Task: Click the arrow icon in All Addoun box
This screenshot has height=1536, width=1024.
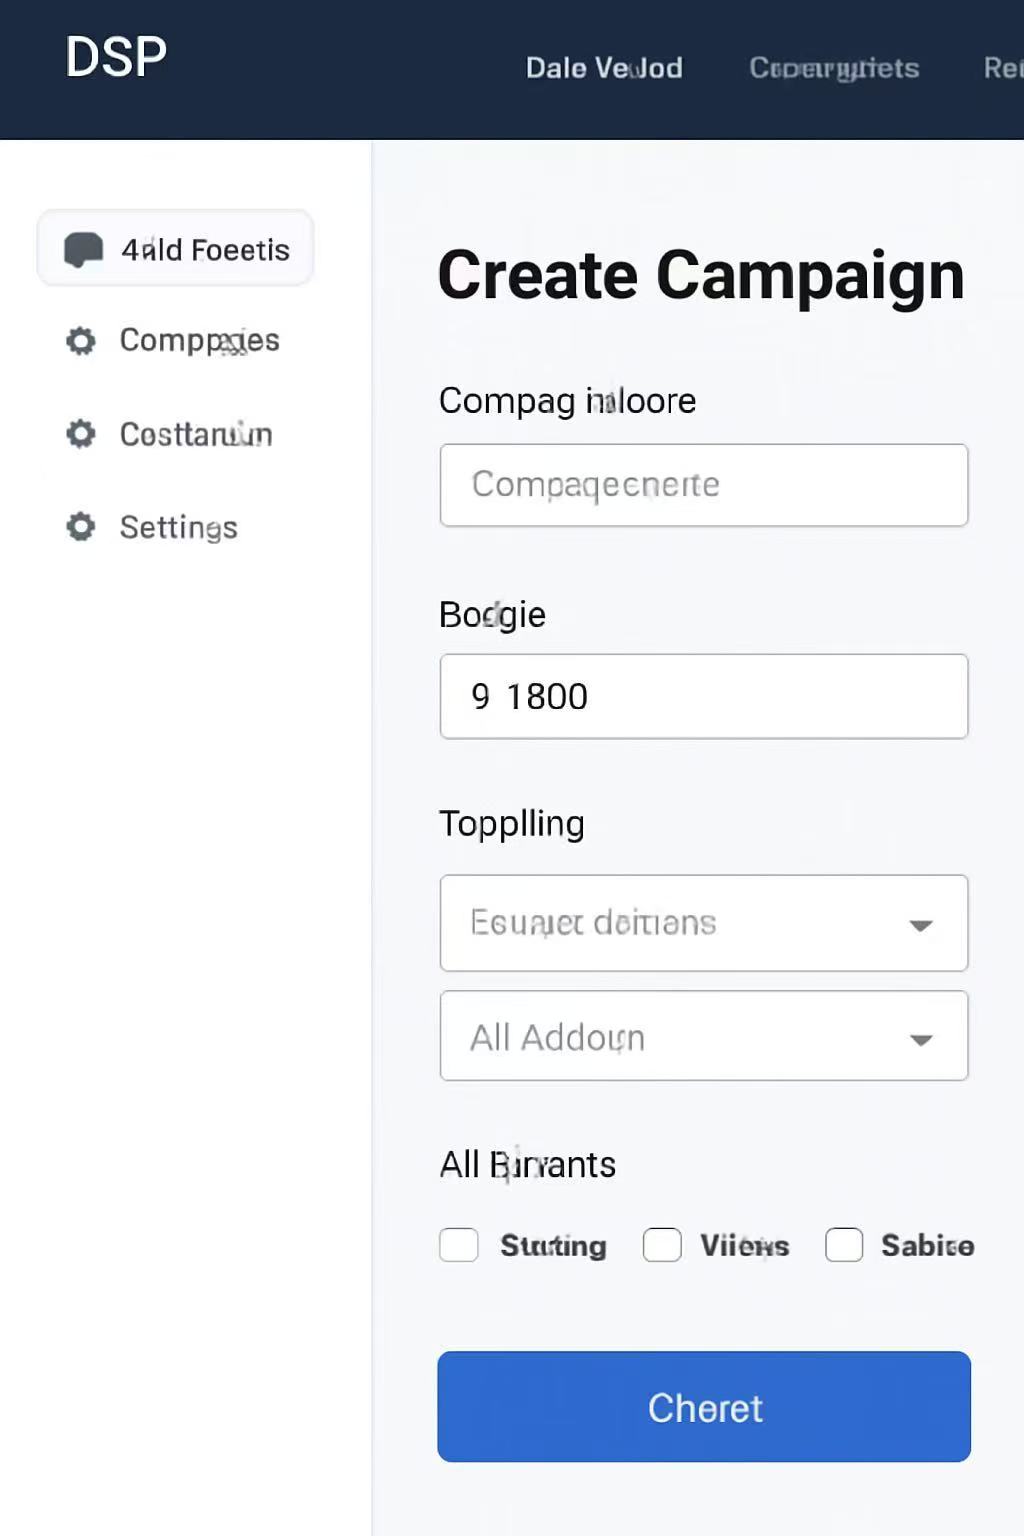Action: point(921,1040)
